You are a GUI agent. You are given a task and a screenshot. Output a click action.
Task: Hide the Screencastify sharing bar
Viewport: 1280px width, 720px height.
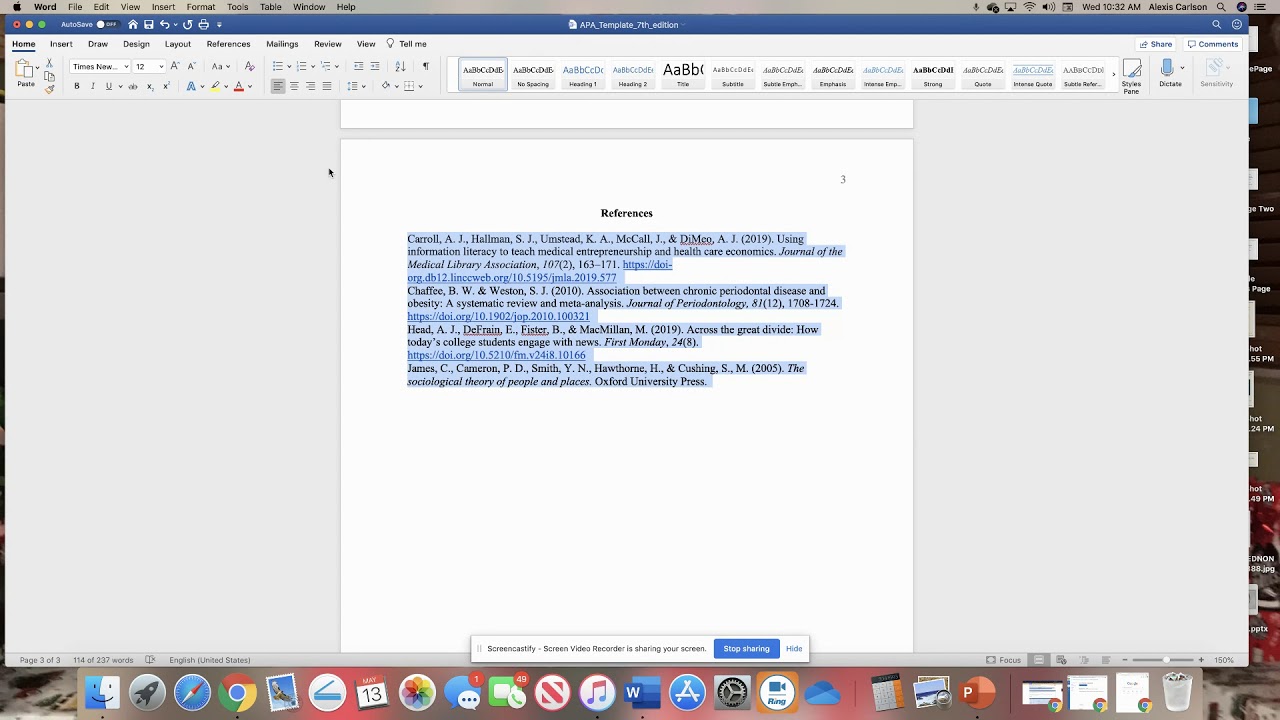click(794, 649)
